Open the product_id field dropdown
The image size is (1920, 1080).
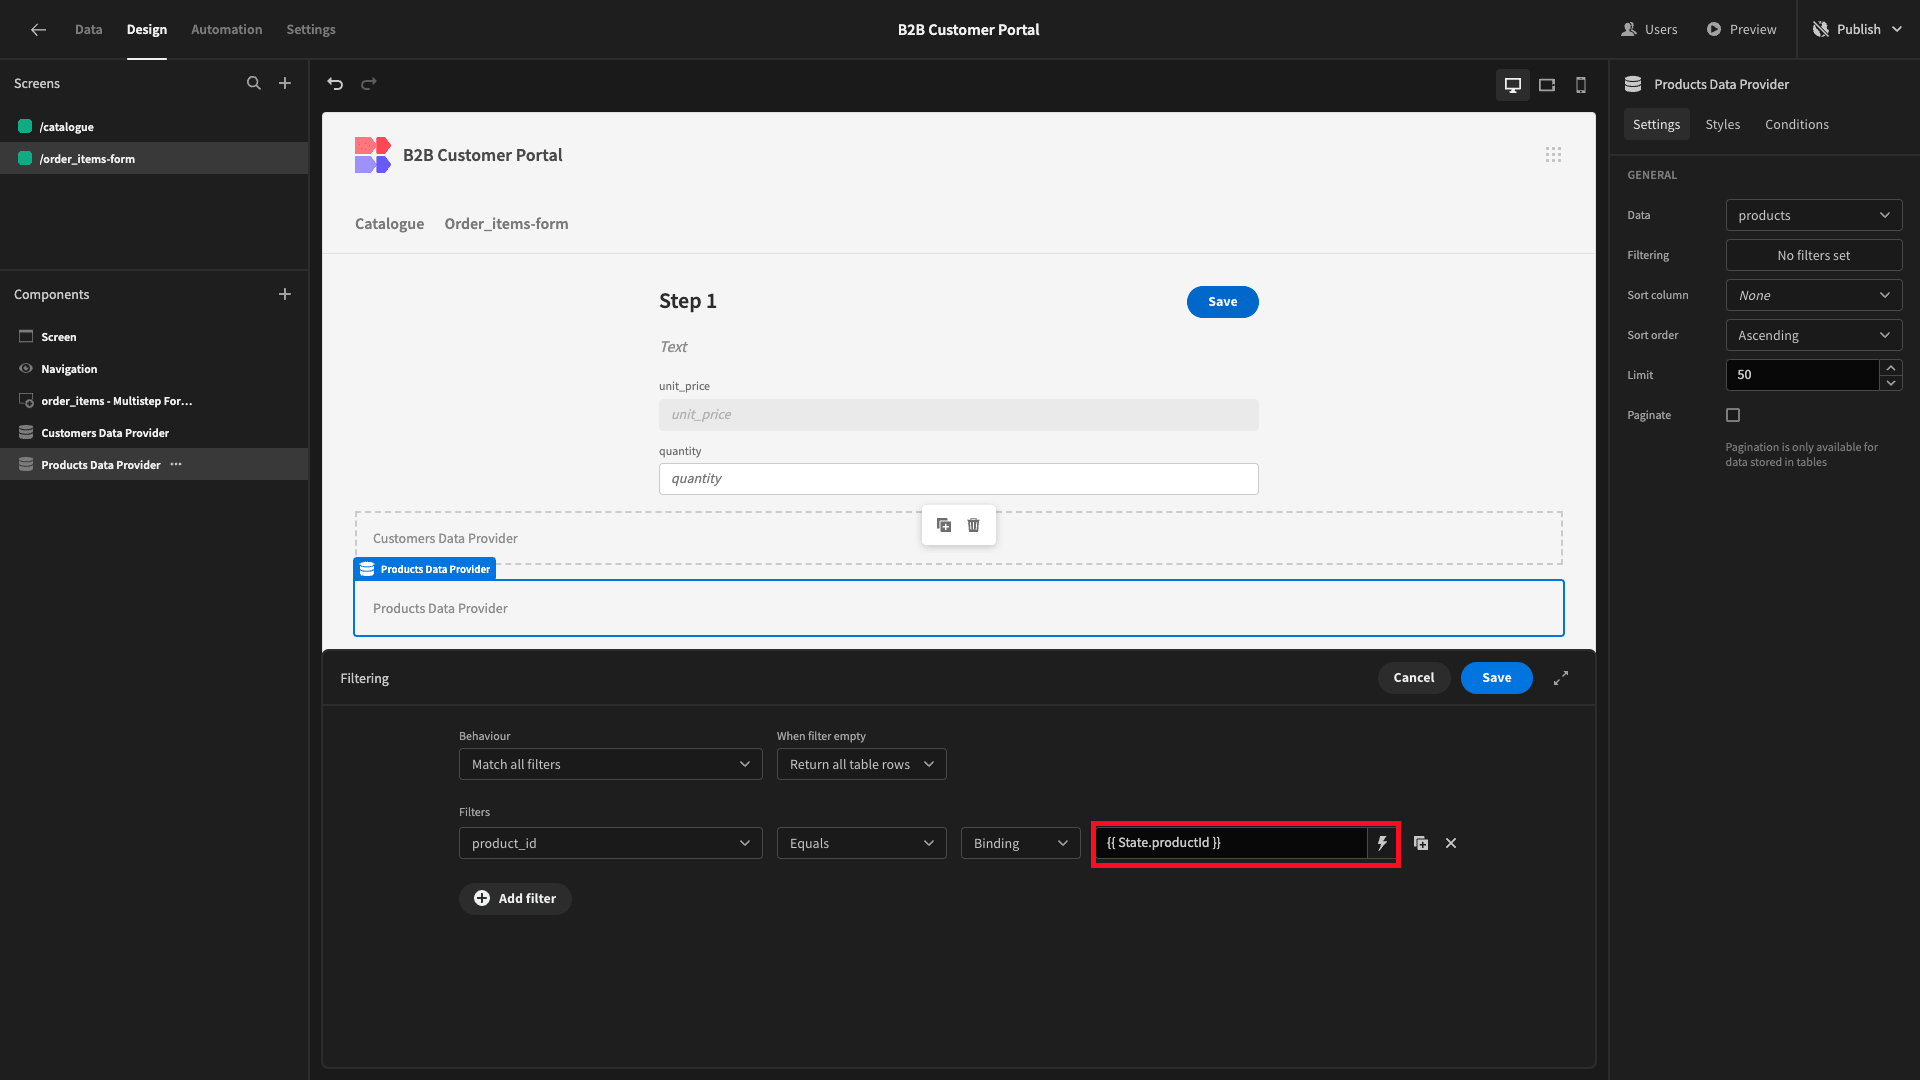610,843
